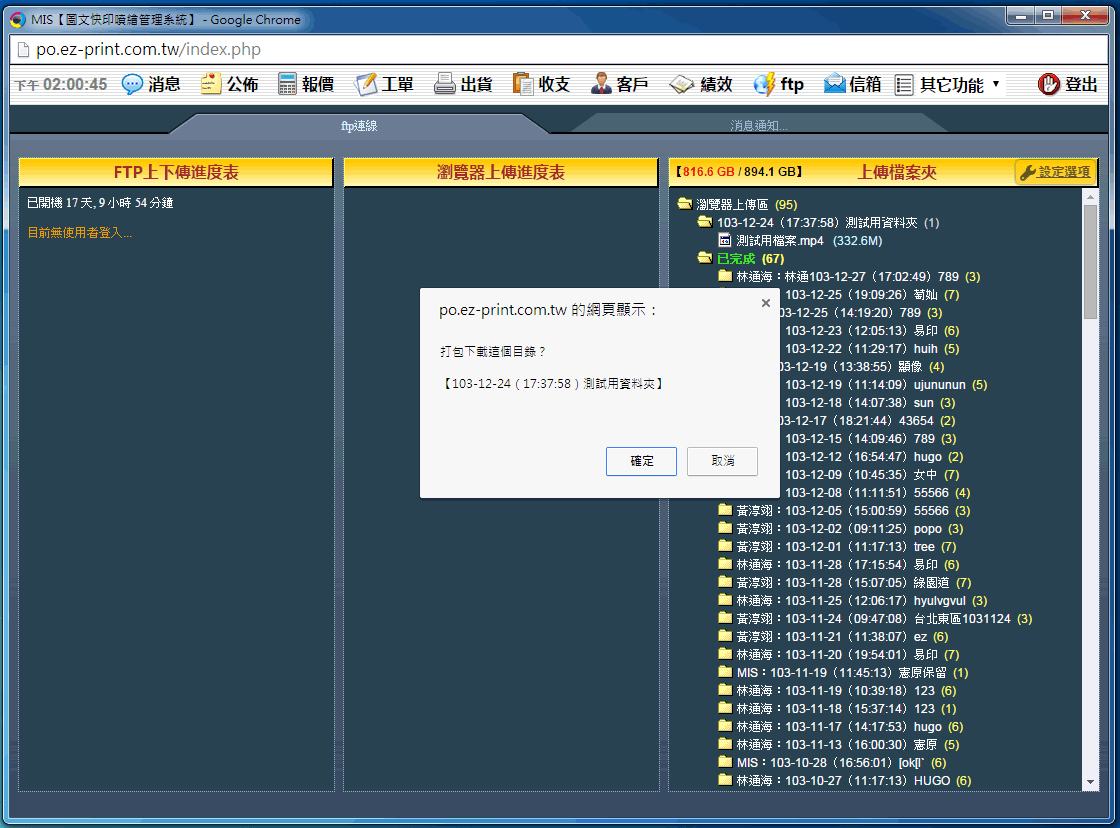Select the 工單 work order icon
The height and width of the screenshot is (828, 1120).
tap(366, 85)
